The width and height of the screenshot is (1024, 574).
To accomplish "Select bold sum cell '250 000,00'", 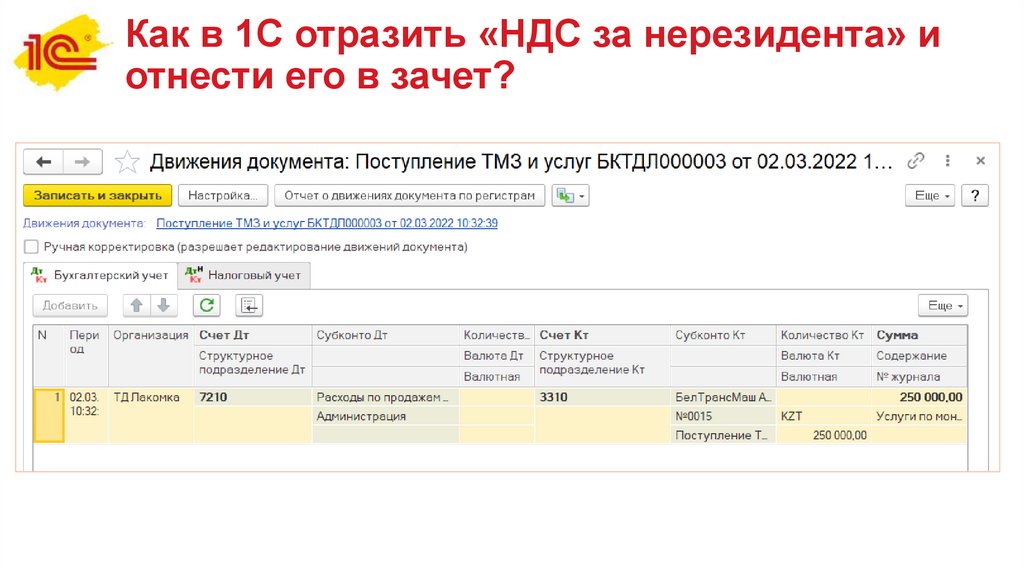I will click(x=919, y=397).
